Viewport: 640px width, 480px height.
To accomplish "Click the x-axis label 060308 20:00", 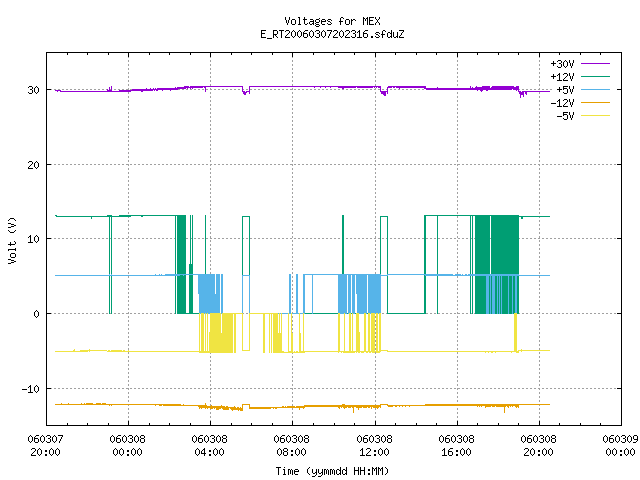I will 538,446.
